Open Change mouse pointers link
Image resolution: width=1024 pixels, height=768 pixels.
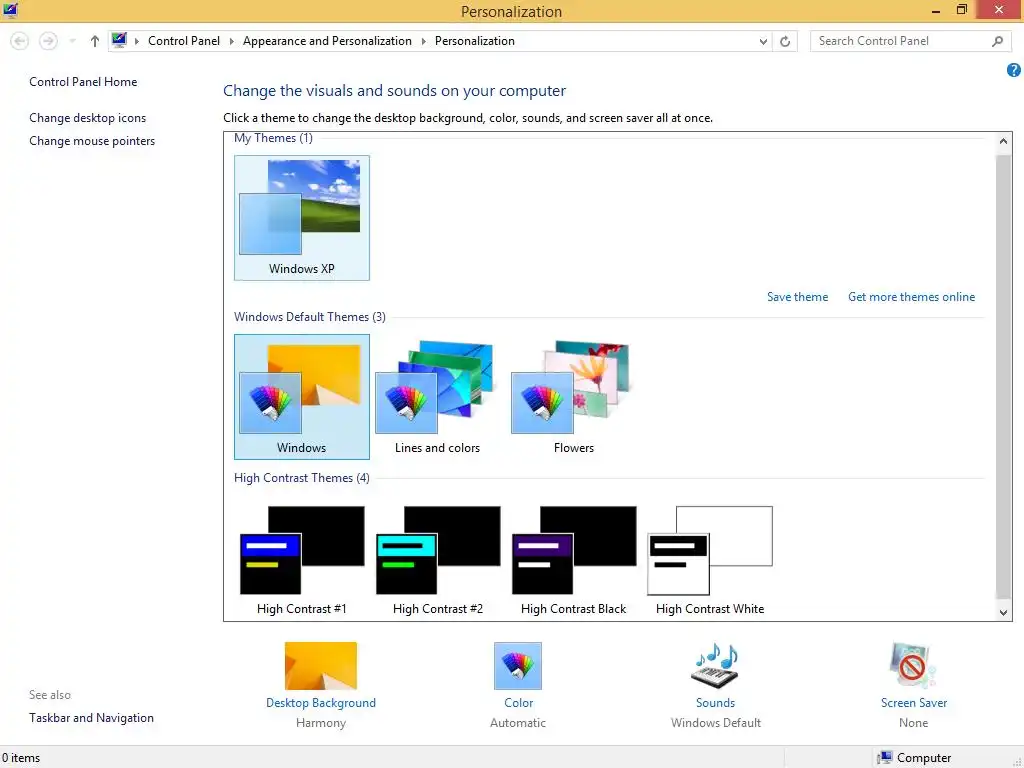(x=92, y=140)
